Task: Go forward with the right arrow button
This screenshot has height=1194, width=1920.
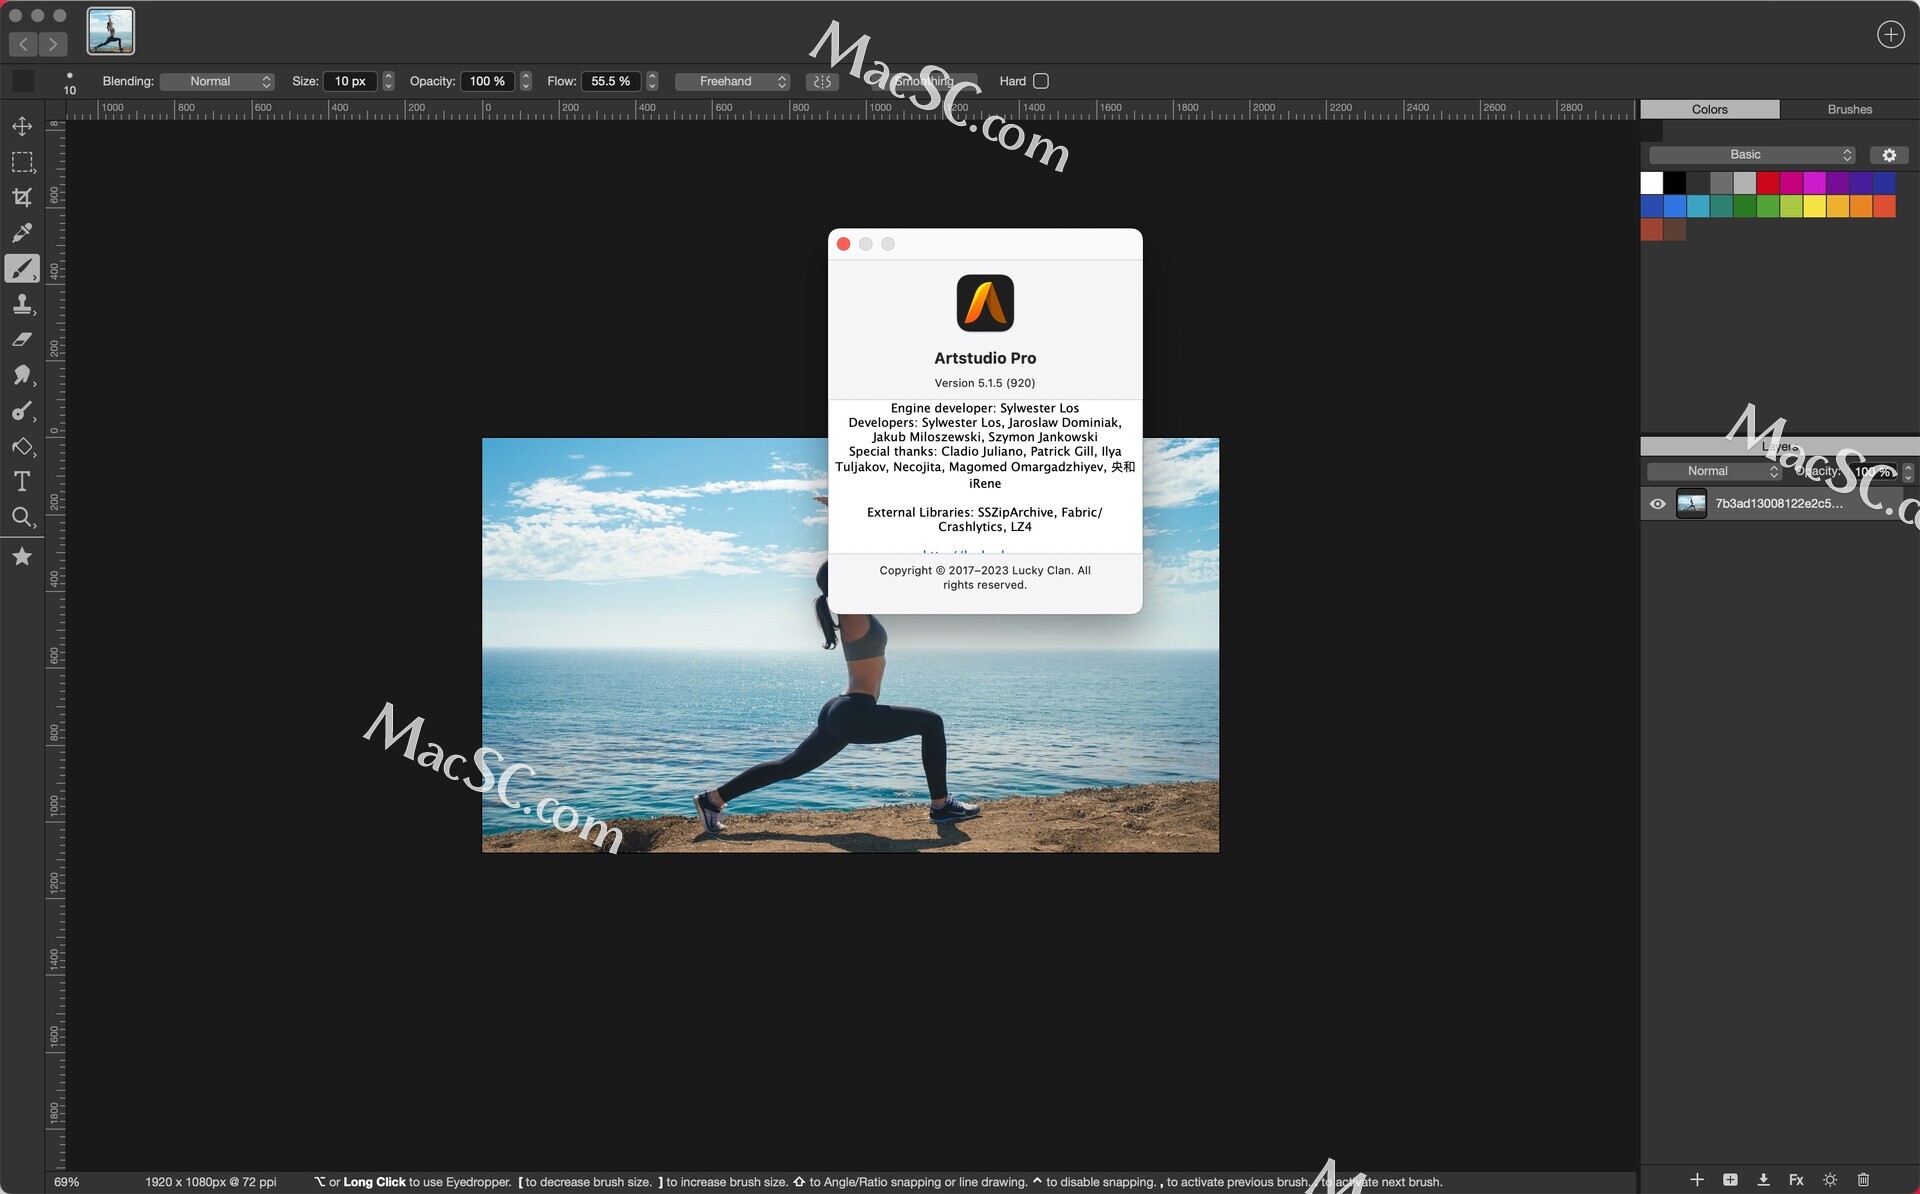Action: [53, 44]
